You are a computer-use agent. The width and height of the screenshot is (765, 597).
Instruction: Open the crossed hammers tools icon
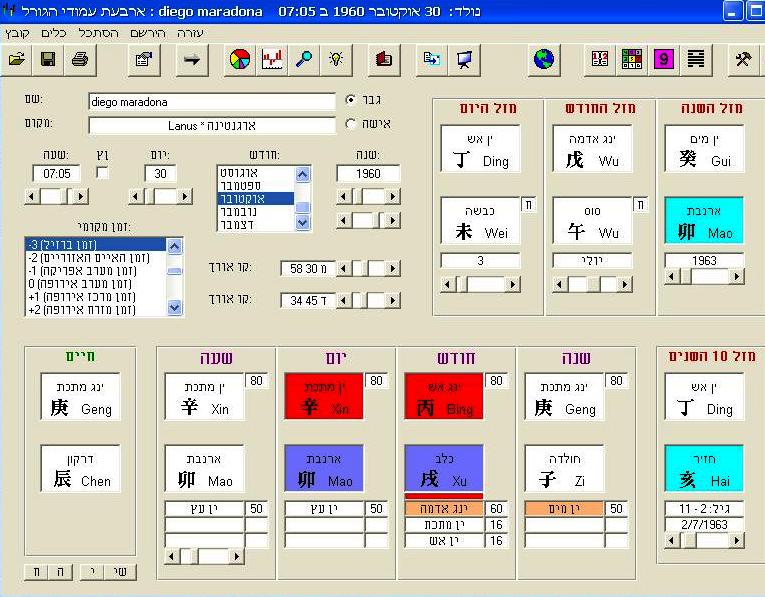click(x=743, y=60)
